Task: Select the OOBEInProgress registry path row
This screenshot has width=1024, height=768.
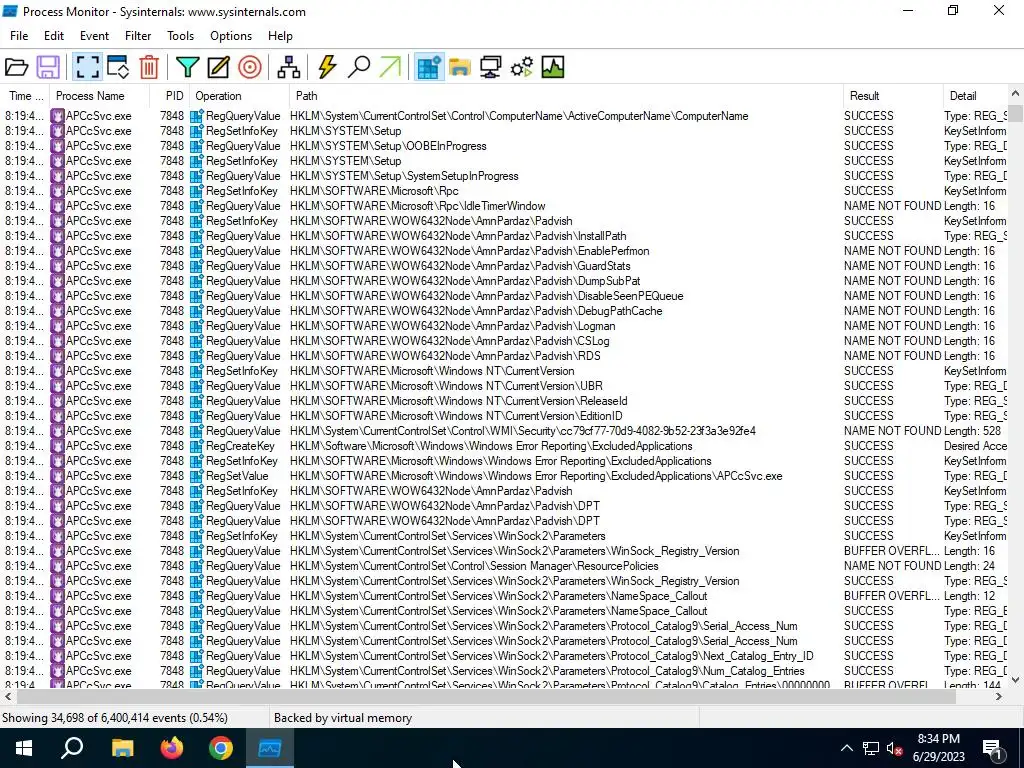Action: (388, 146)
